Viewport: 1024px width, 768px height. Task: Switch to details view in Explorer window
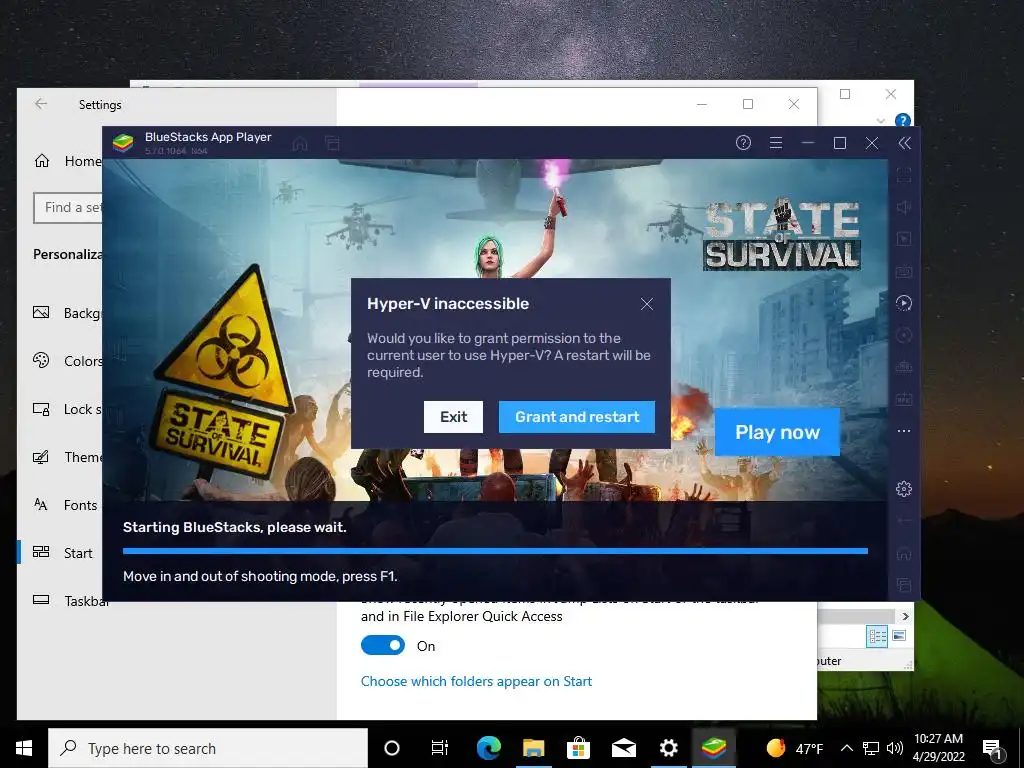(876, 636)
